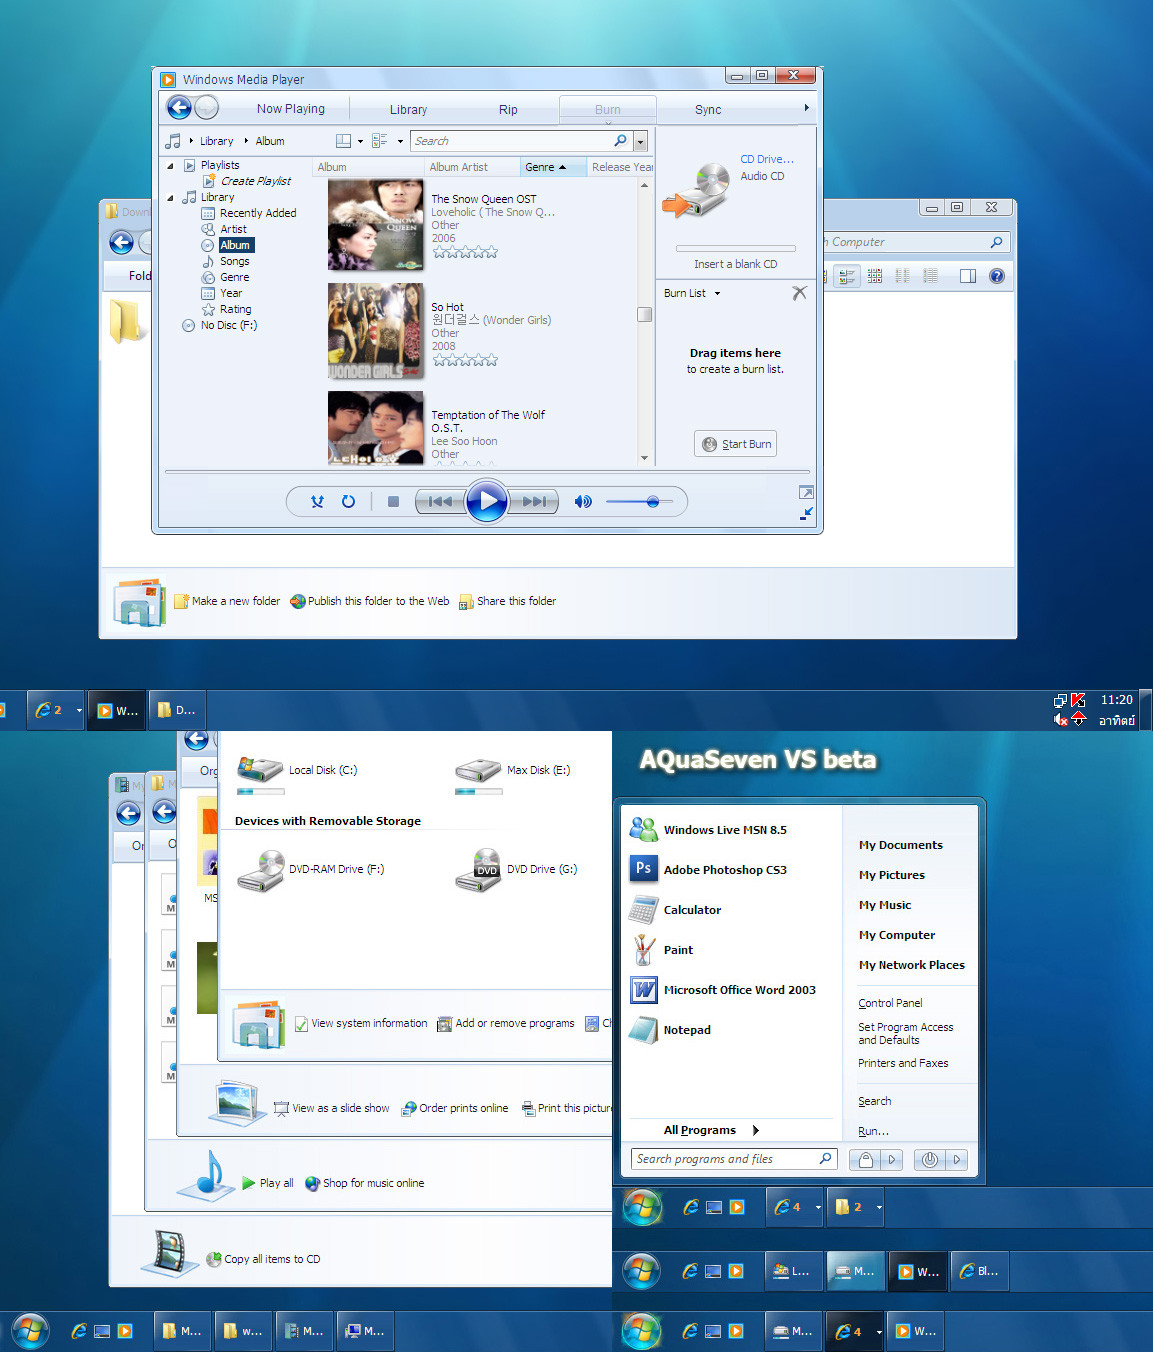The width and height of the screenshot is (1153, 1352).
Task: Launch Calculator from the Start menu
Action: pos(675,910)
